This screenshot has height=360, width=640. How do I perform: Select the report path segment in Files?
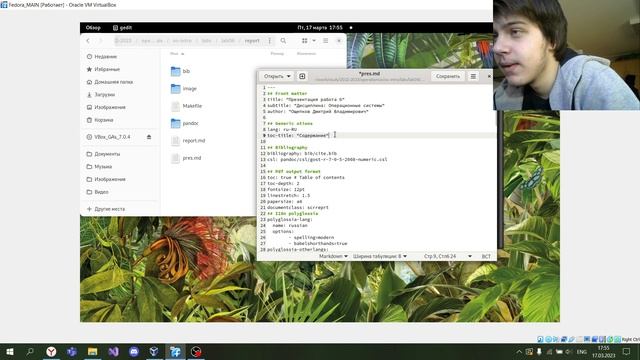click(x=252, y=41)
